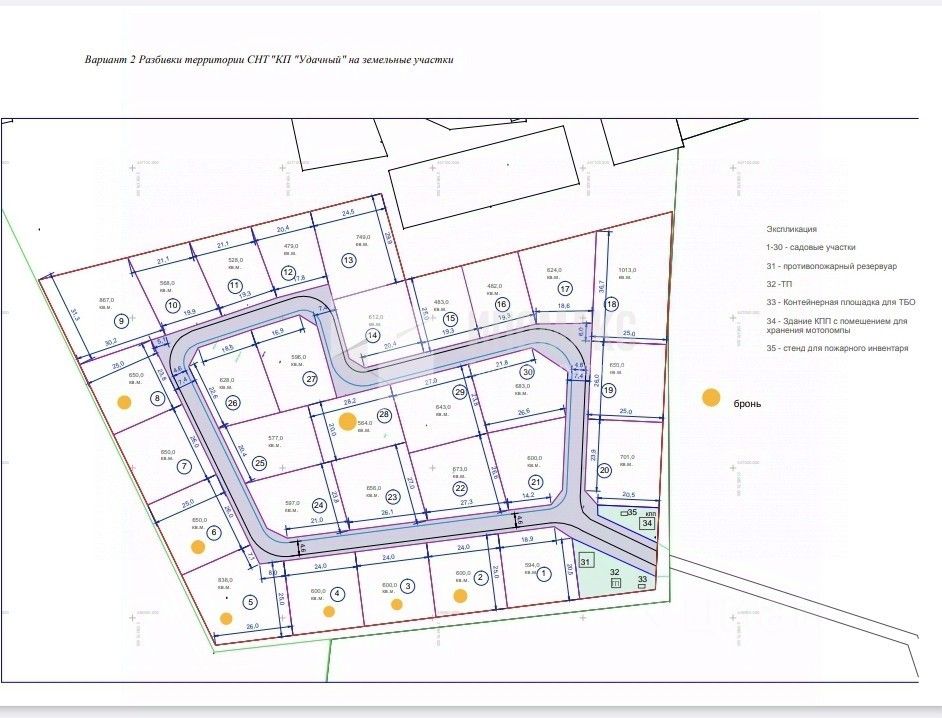Click the circled plot number 20
The width and height of the screenshot is (942, 718).
(604, 470)
